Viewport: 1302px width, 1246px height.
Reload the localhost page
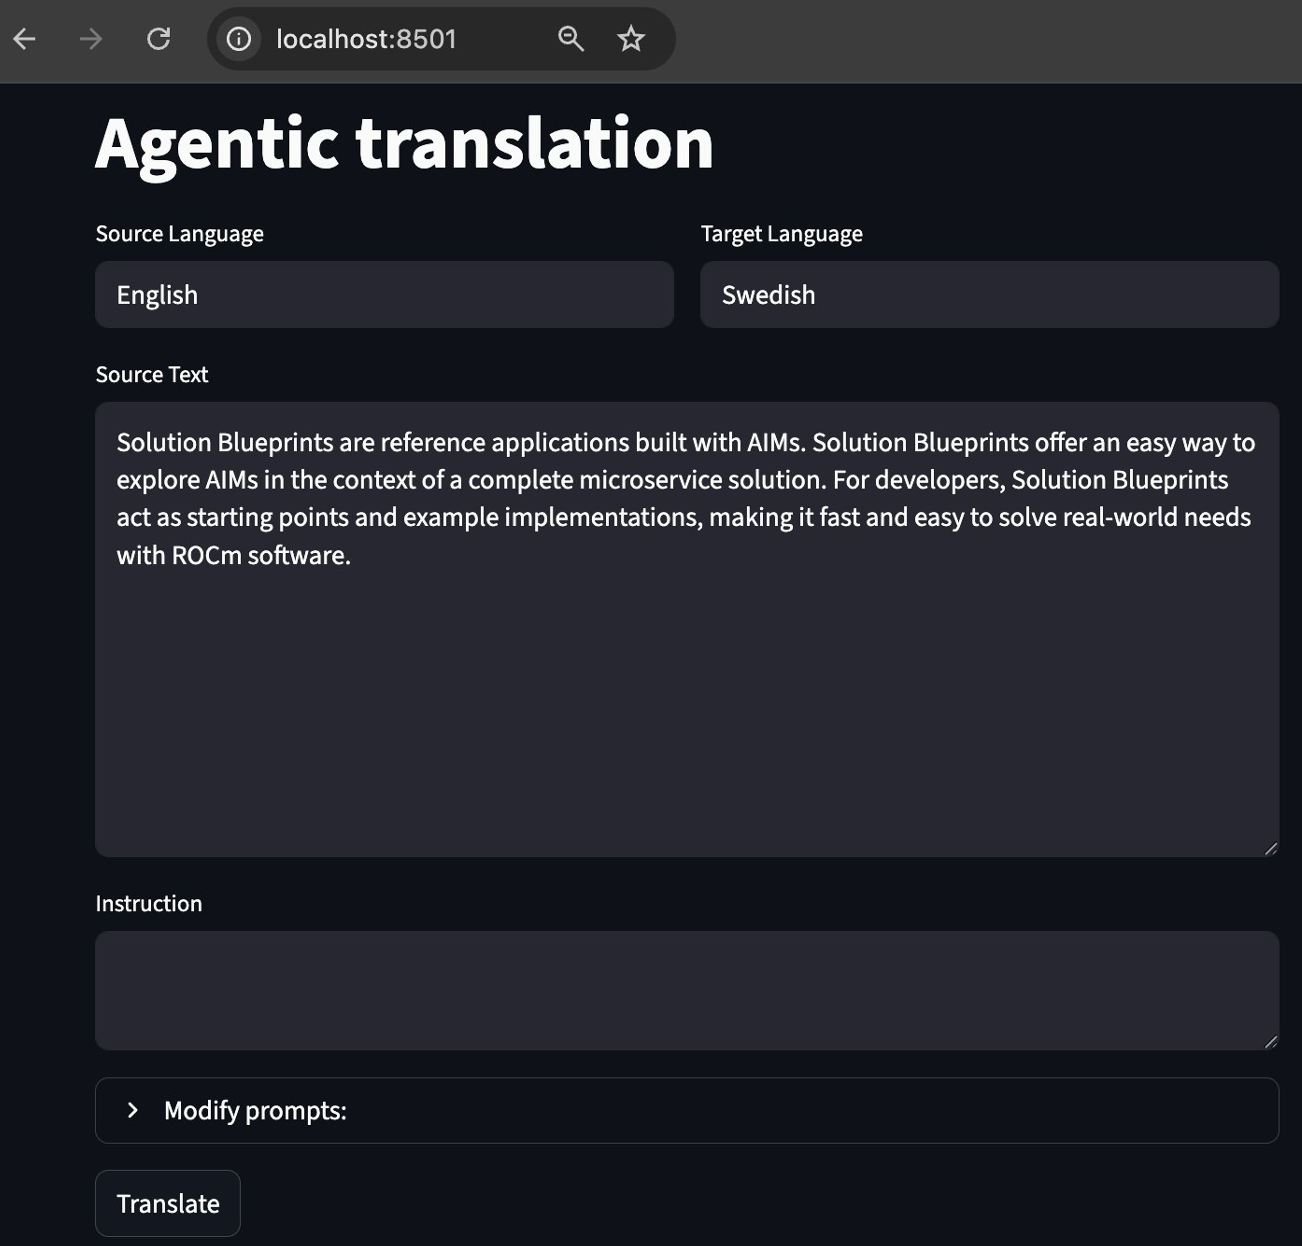158,39
